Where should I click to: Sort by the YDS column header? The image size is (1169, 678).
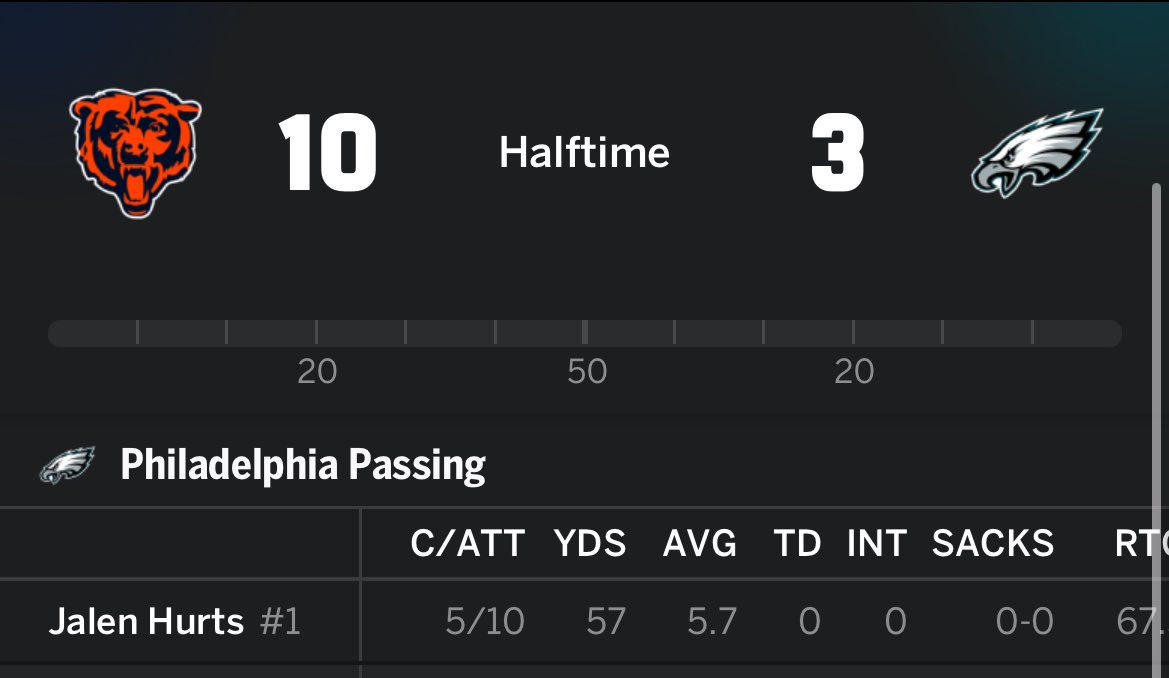point(590,544)
